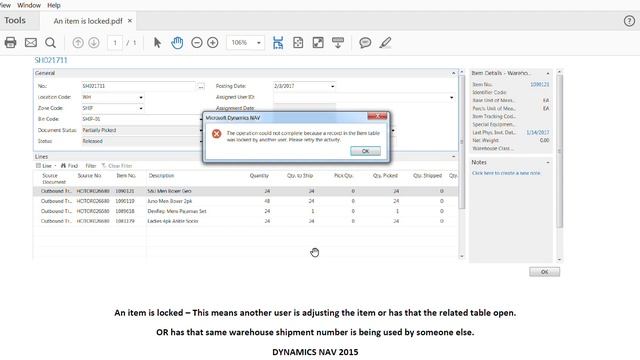Click the Status Released field
The height and width of the screenshot is (360, 640).
tap(141, 141)
